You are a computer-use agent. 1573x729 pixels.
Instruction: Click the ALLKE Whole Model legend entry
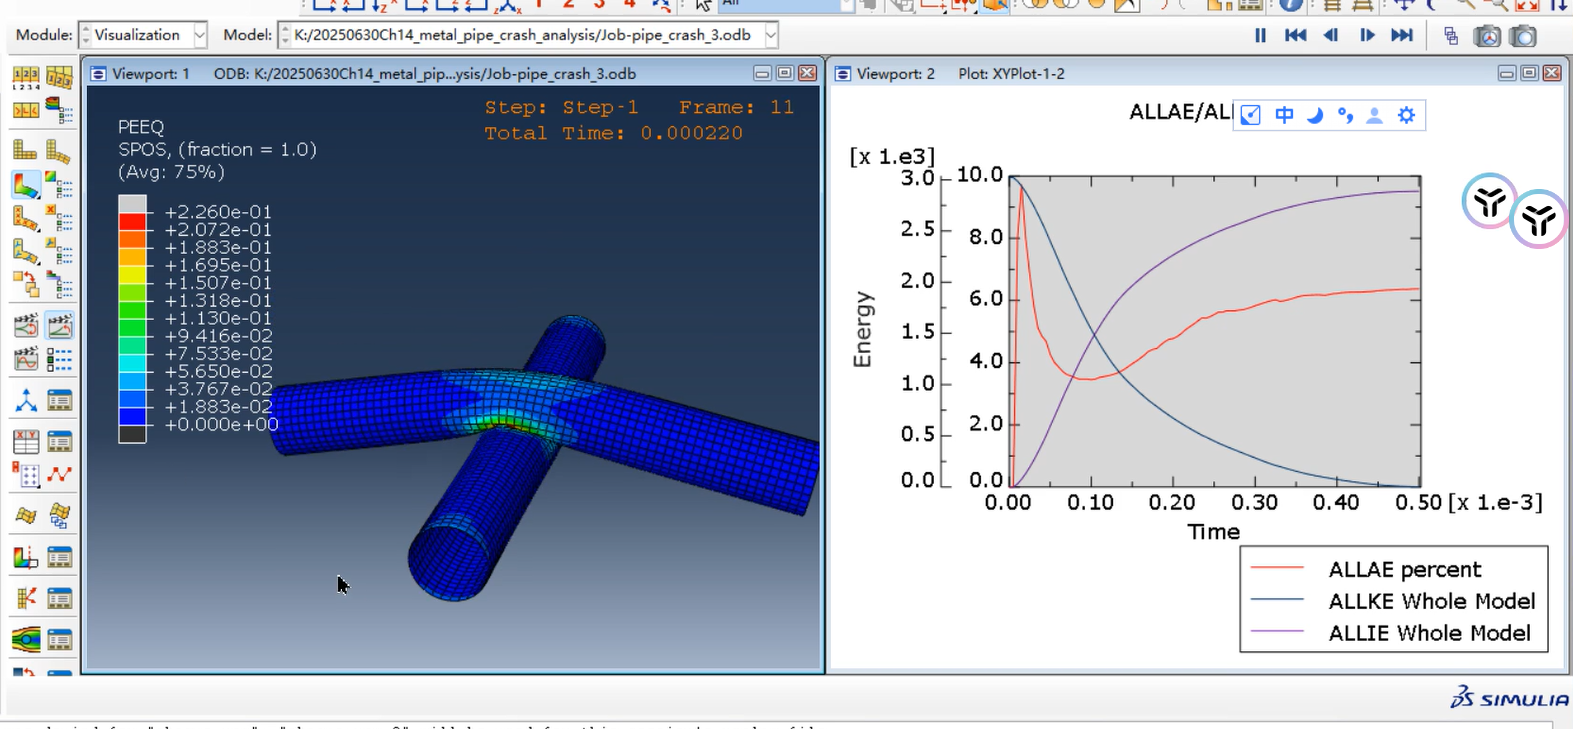click(x=1430, y=601)
